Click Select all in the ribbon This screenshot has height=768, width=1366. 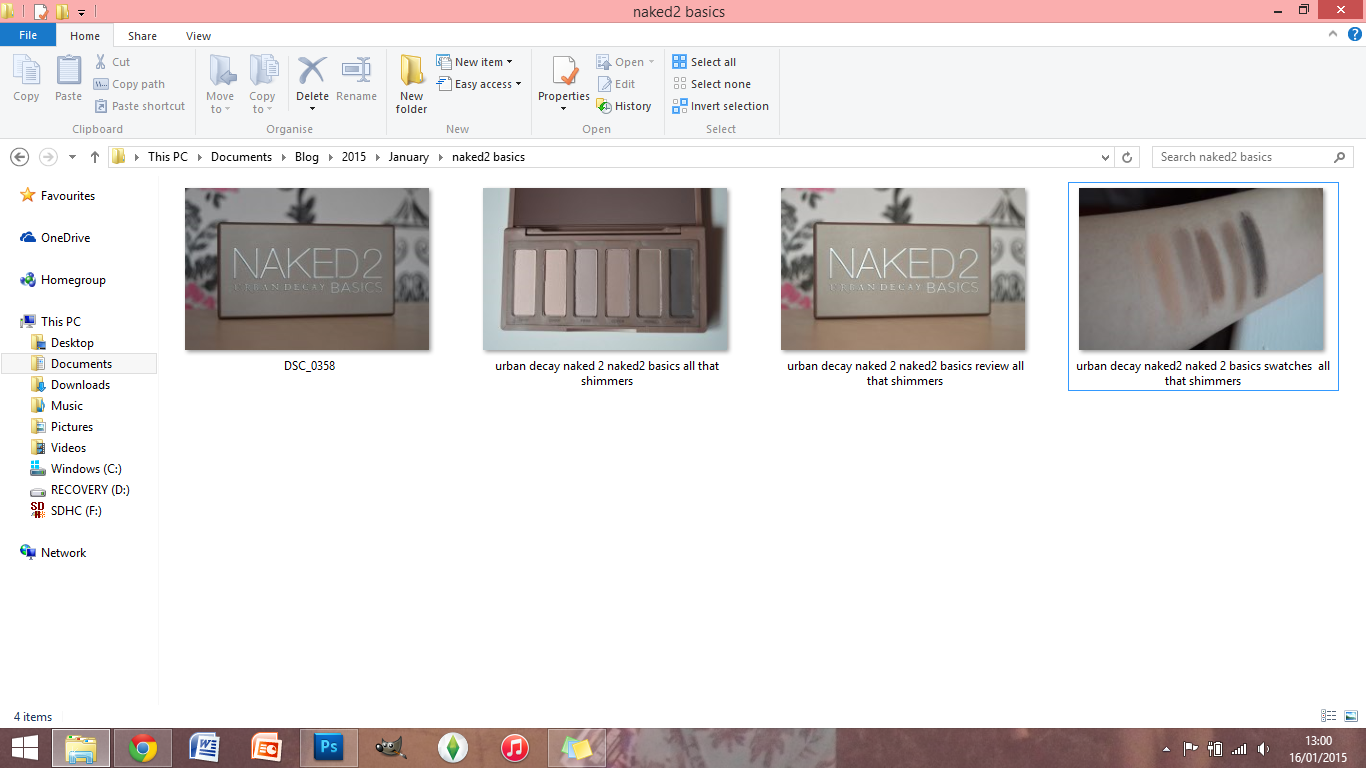click(704, 62)
